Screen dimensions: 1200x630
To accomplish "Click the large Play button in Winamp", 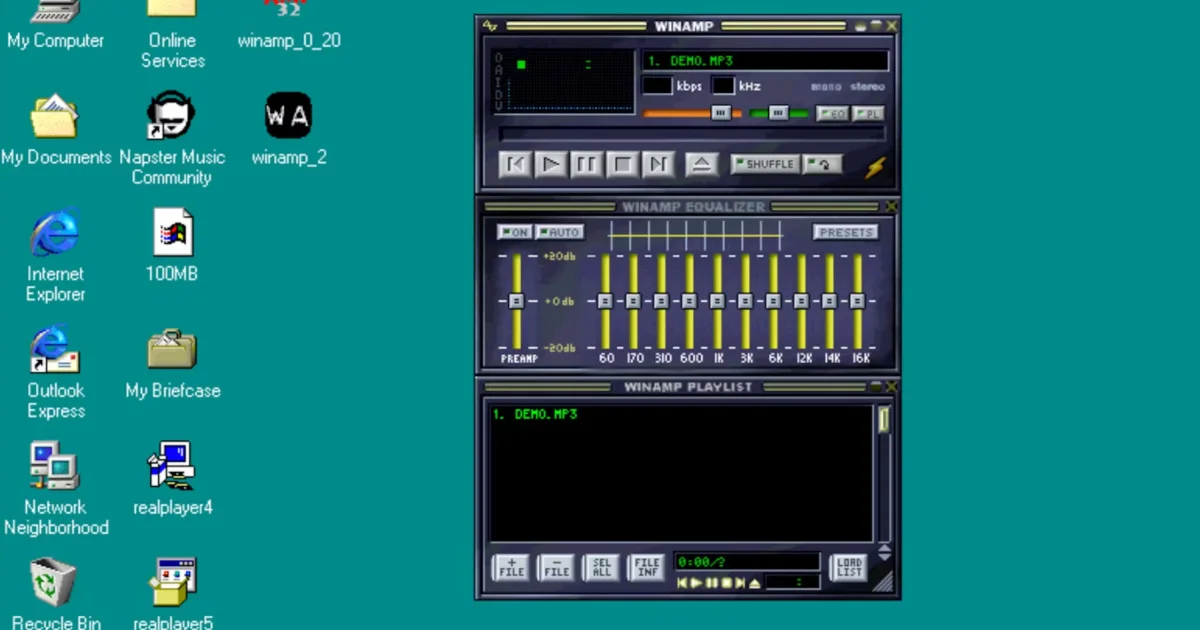I will click(x=551, y=164).
